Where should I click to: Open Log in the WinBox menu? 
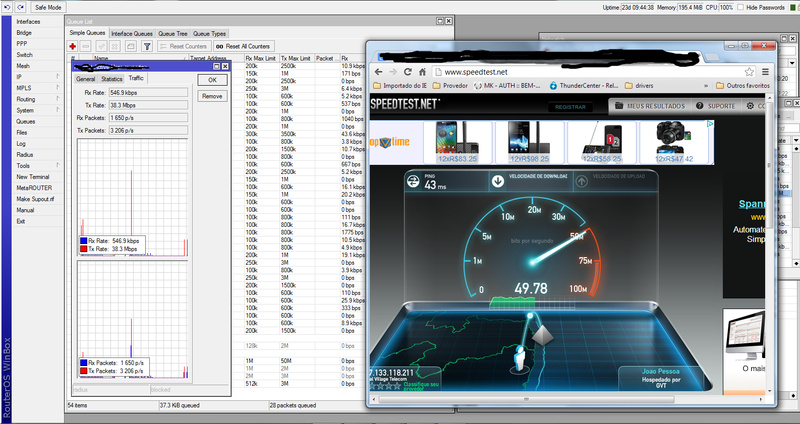tap(21, 143)
